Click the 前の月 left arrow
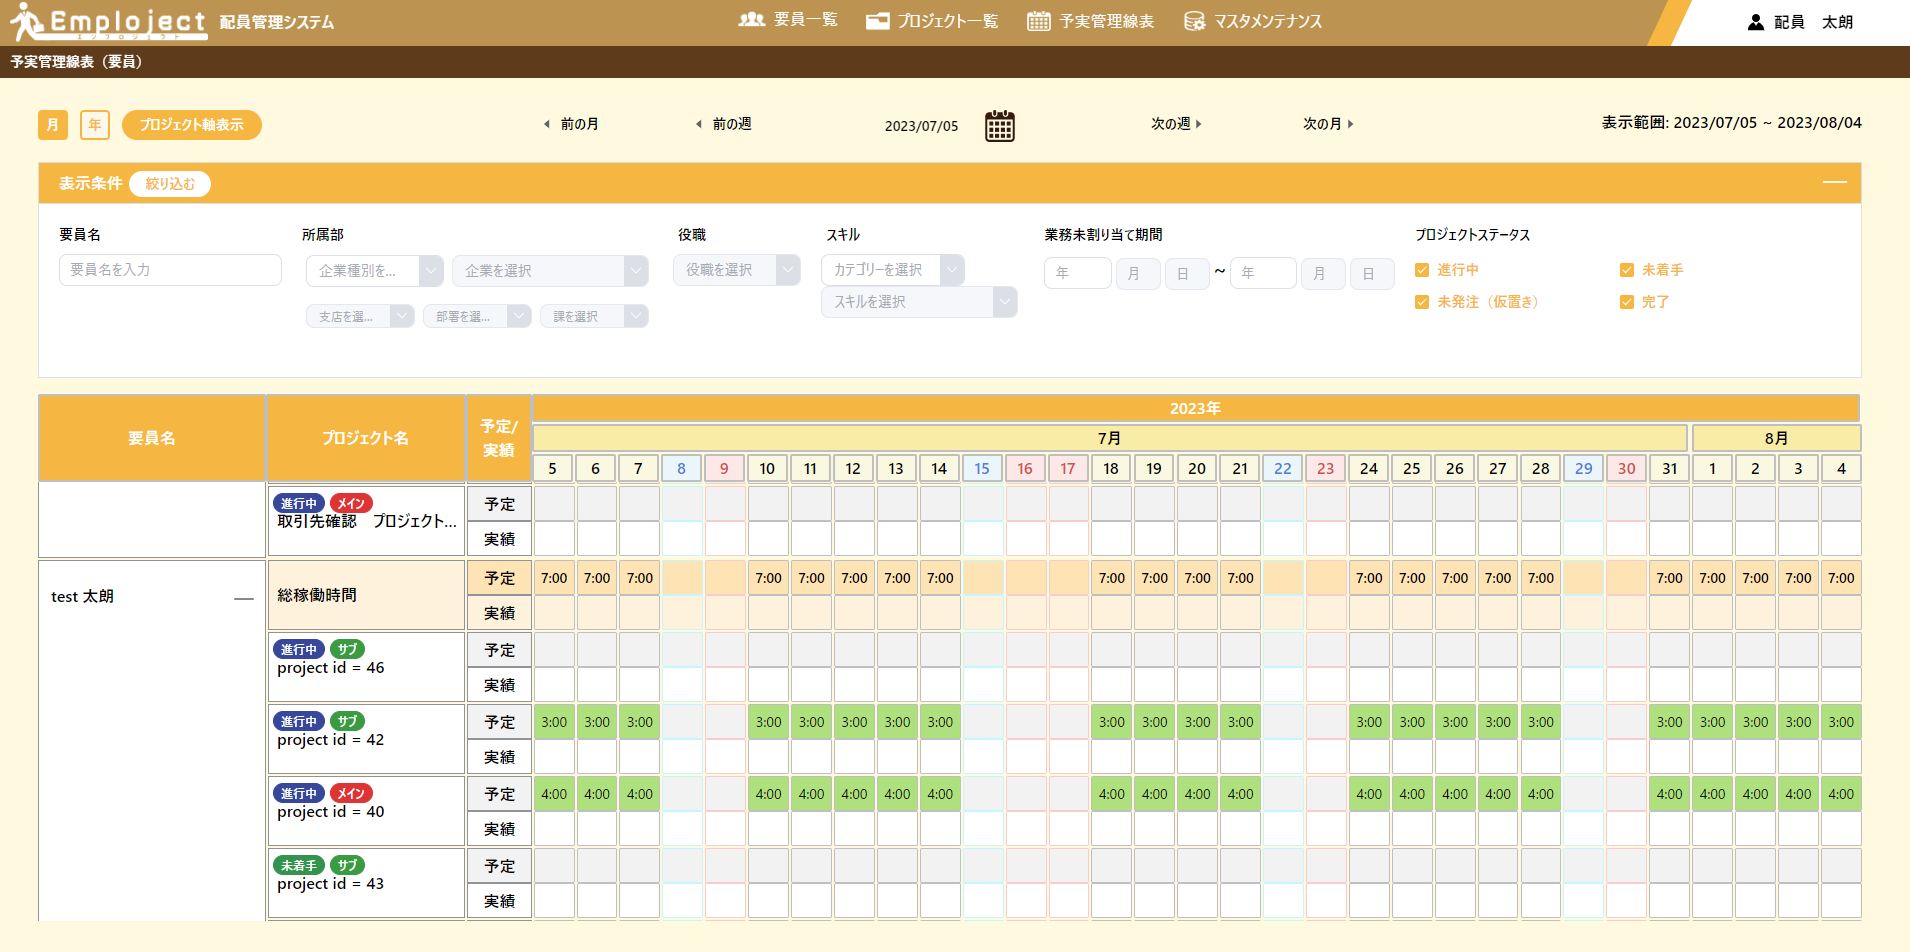This screenshot has height=952, width=1910. point(547,124)
